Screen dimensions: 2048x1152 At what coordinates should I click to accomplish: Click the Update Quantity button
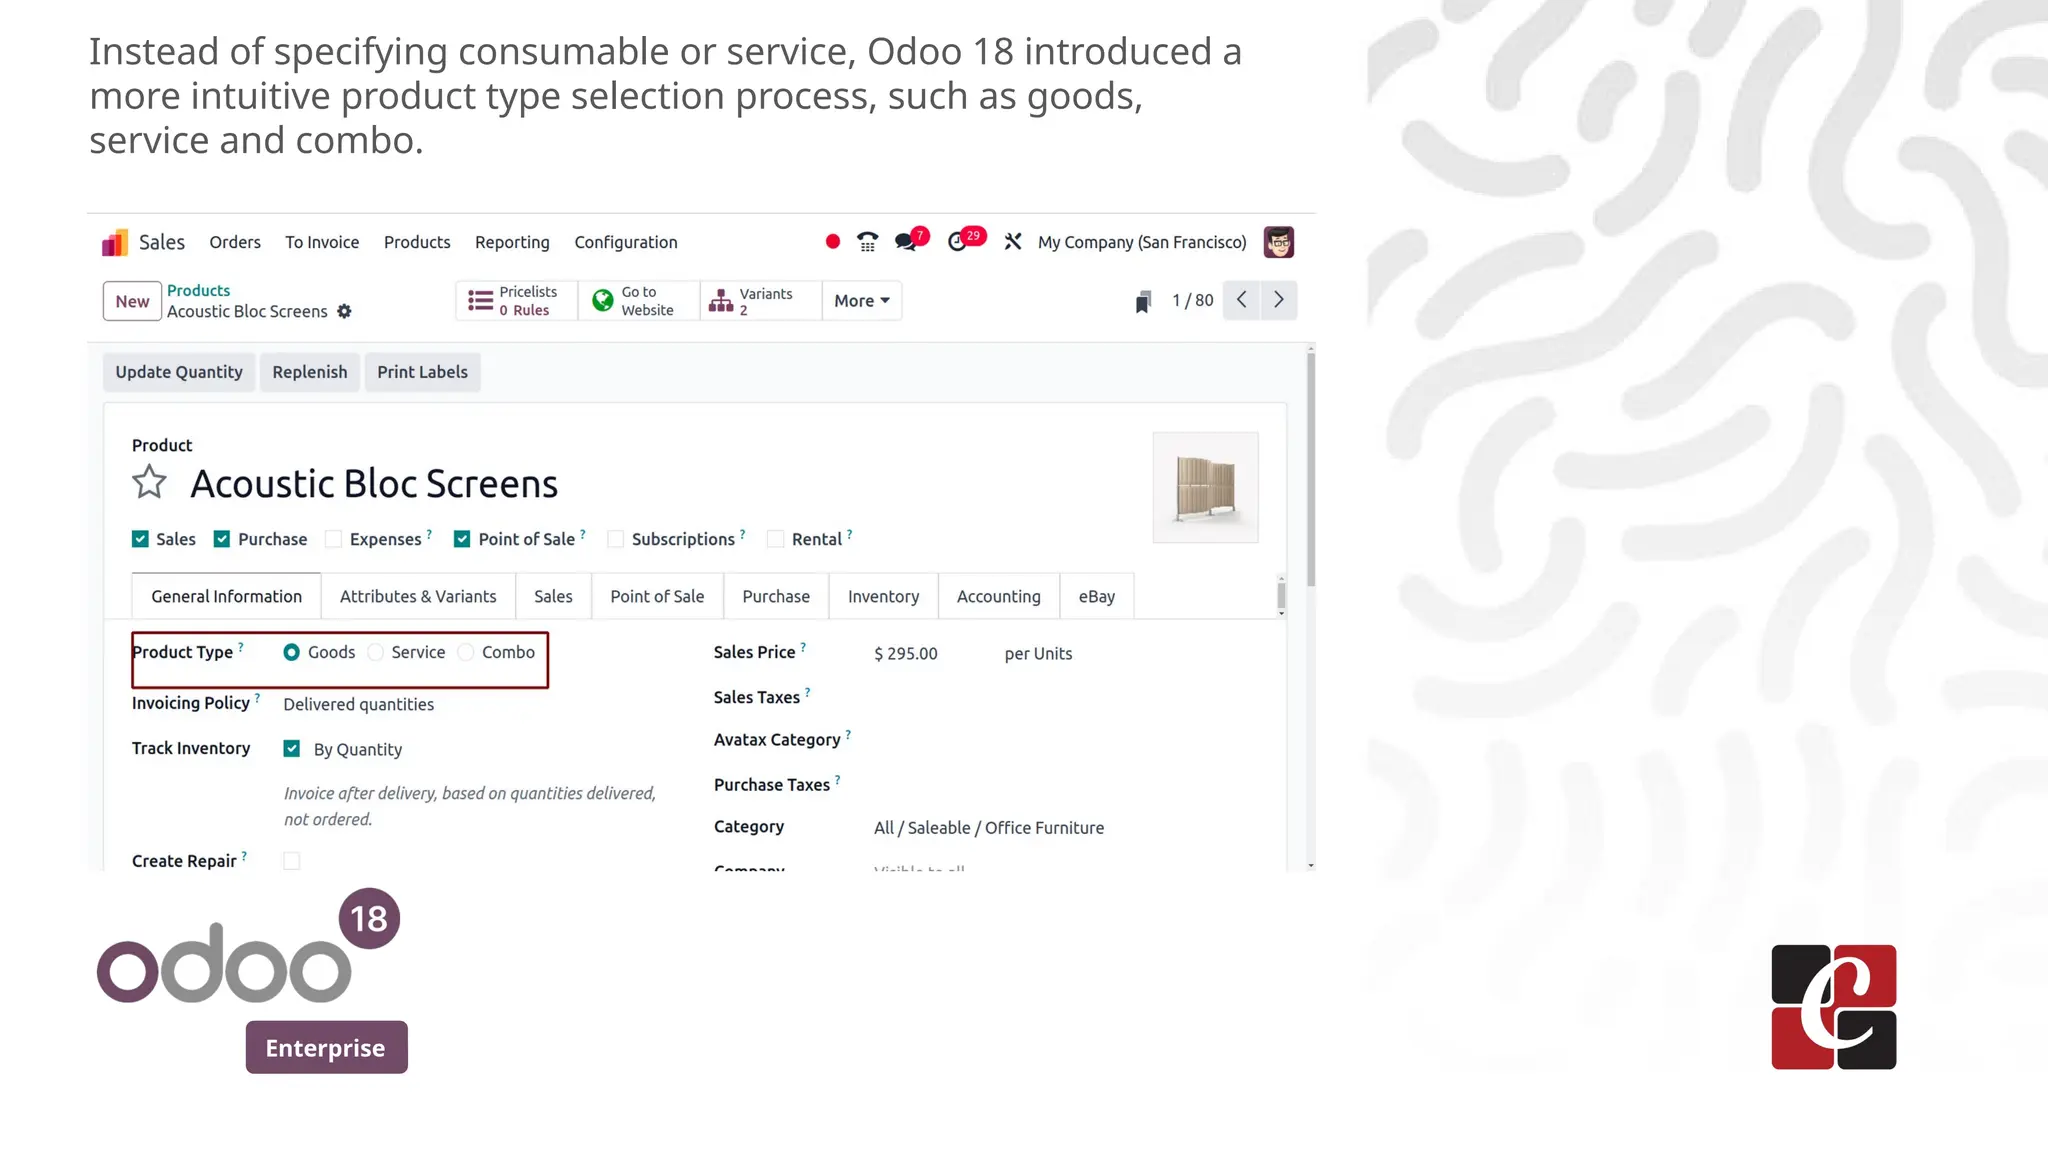coord(179,372)
